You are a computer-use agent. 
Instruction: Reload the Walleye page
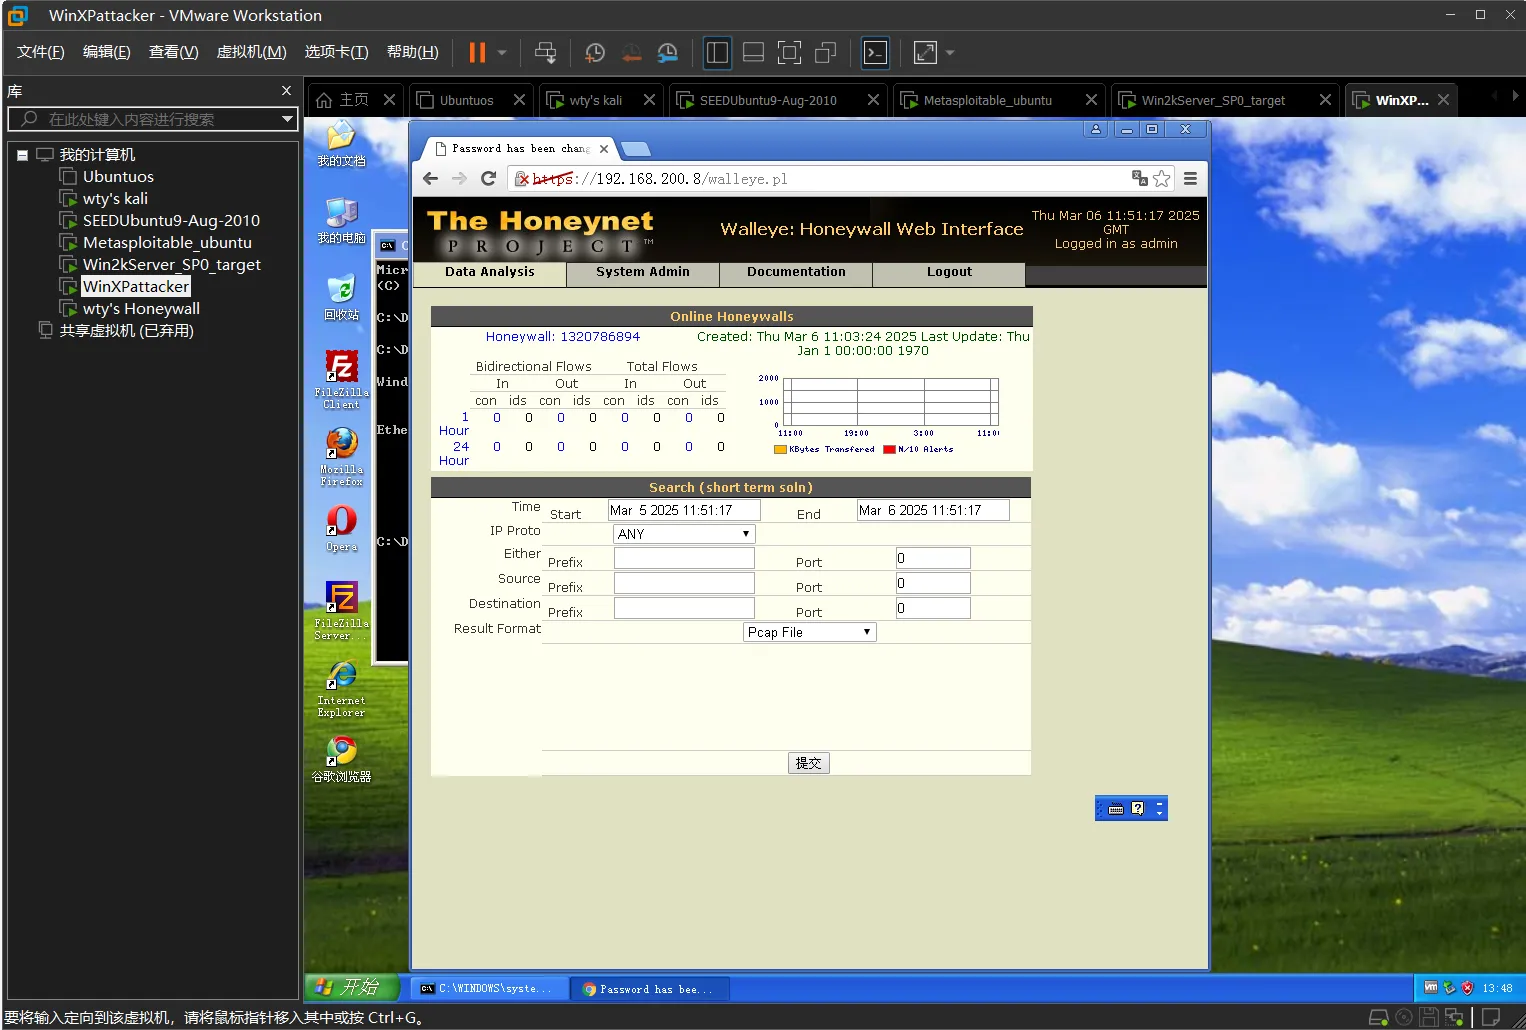click(x=488, y=178)
